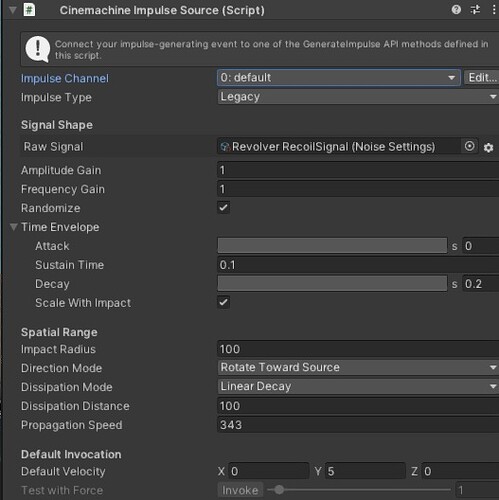
Task: Click the script icon in component header
Action: click(29, 10)
